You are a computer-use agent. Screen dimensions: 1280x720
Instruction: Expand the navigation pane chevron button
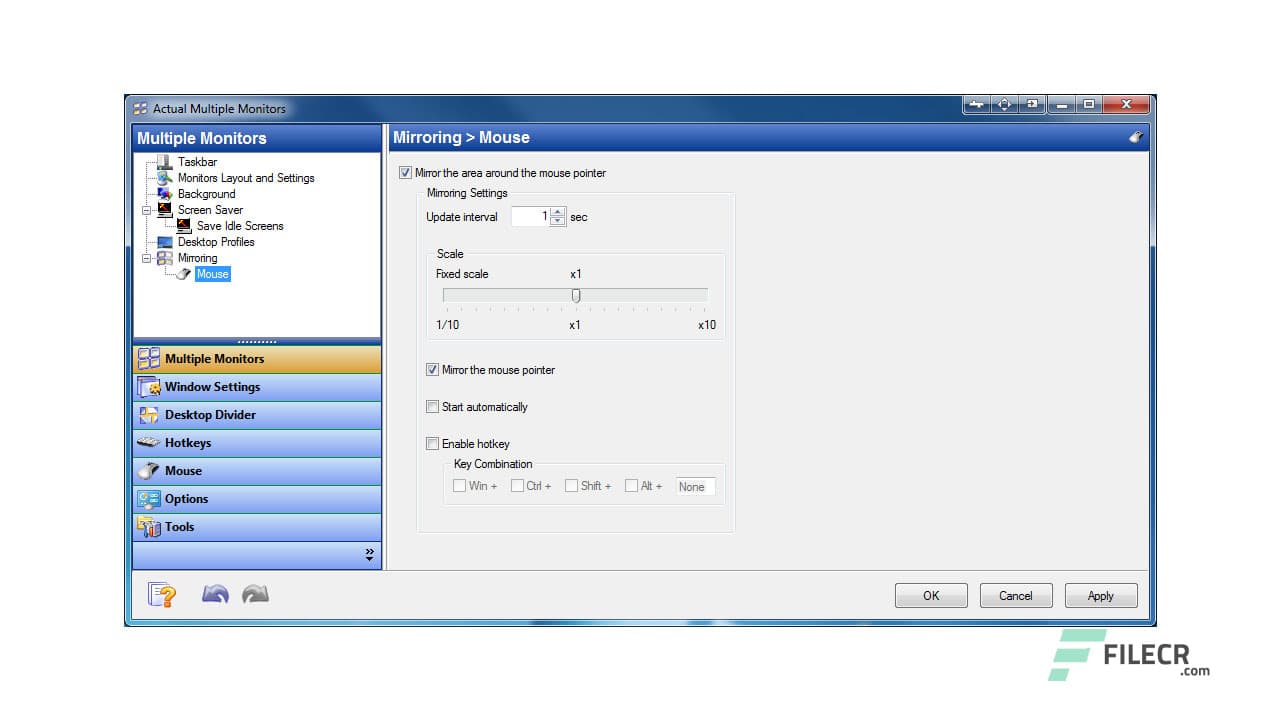369,554
